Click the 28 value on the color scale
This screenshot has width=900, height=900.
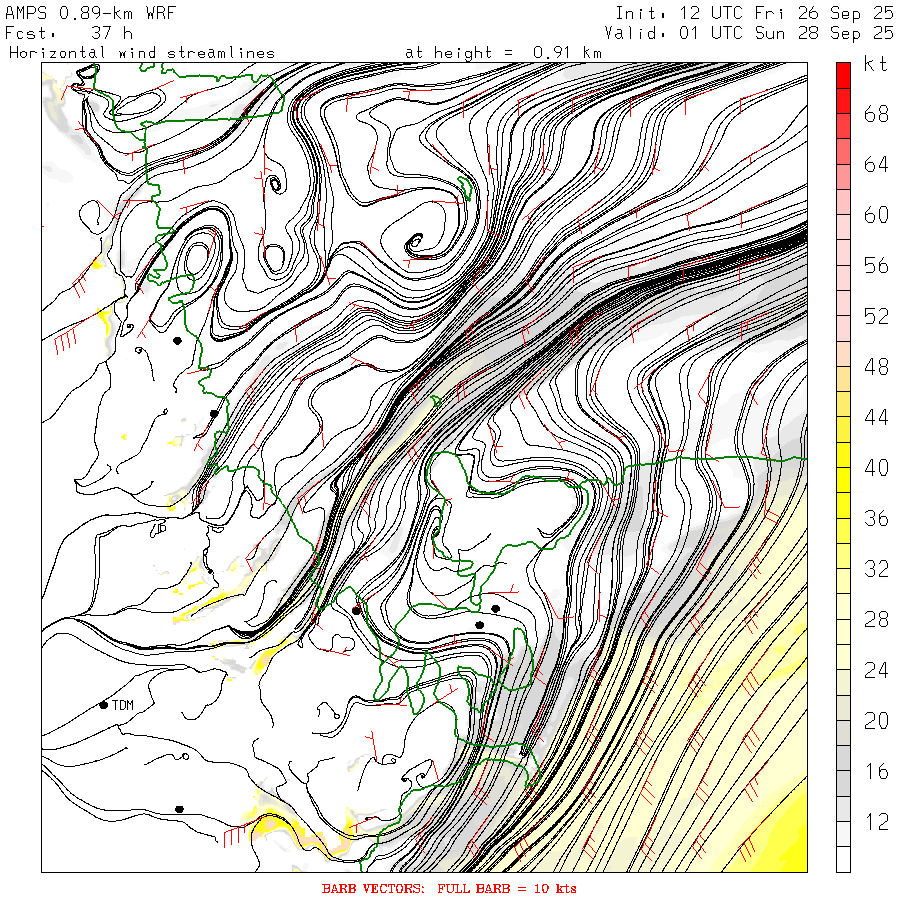876,619
